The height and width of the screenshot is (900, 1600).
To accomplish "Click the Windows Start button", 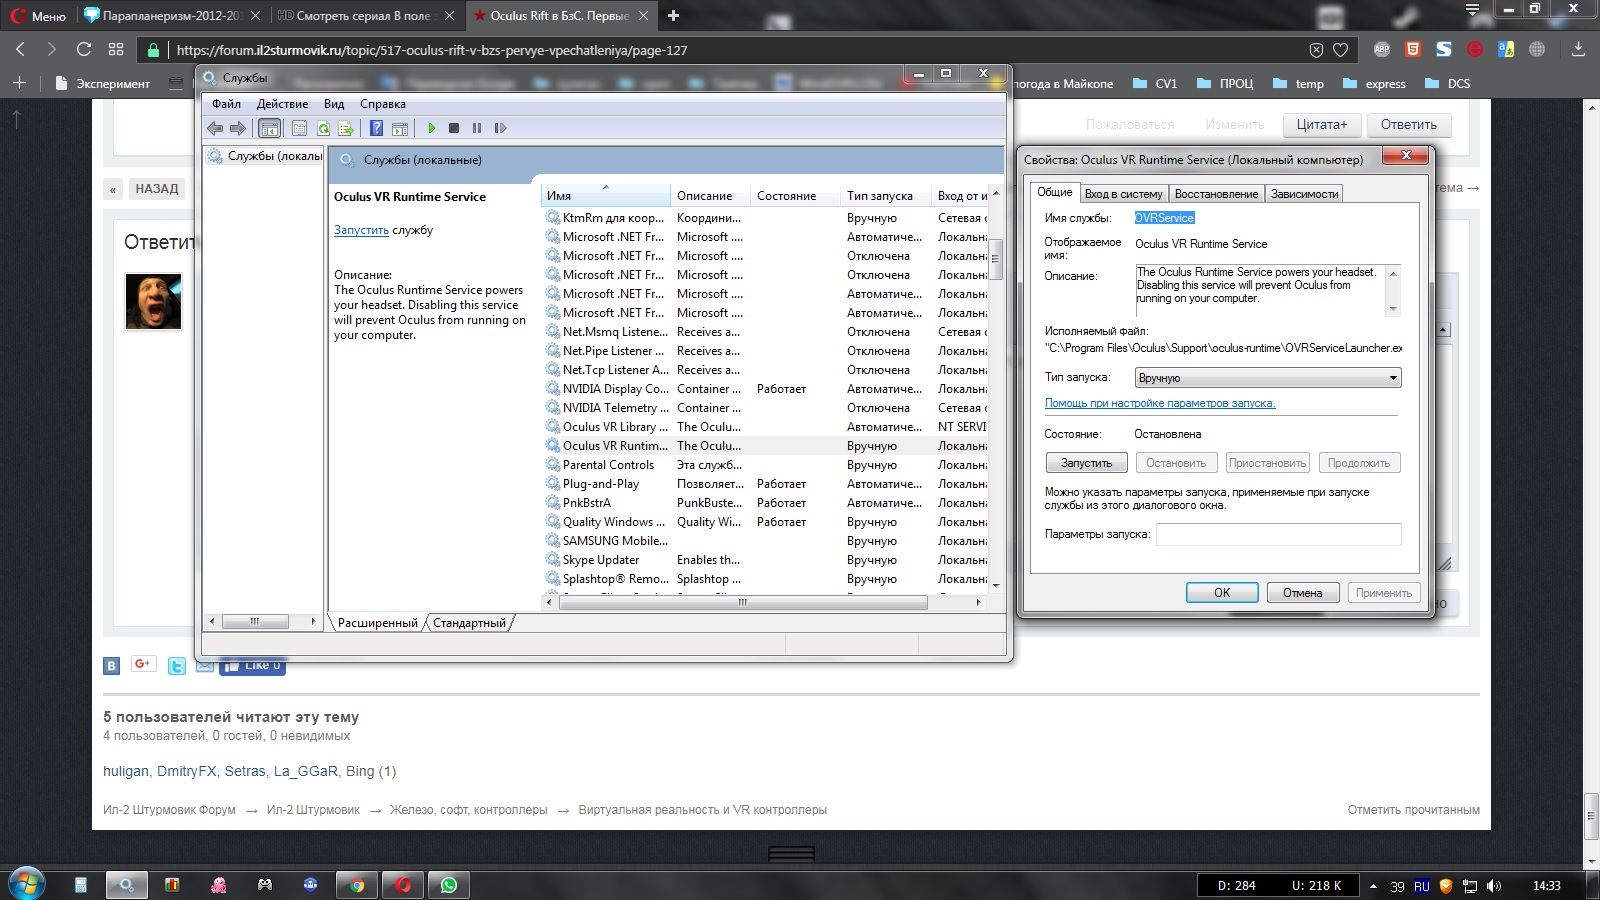I will [26, 884].
